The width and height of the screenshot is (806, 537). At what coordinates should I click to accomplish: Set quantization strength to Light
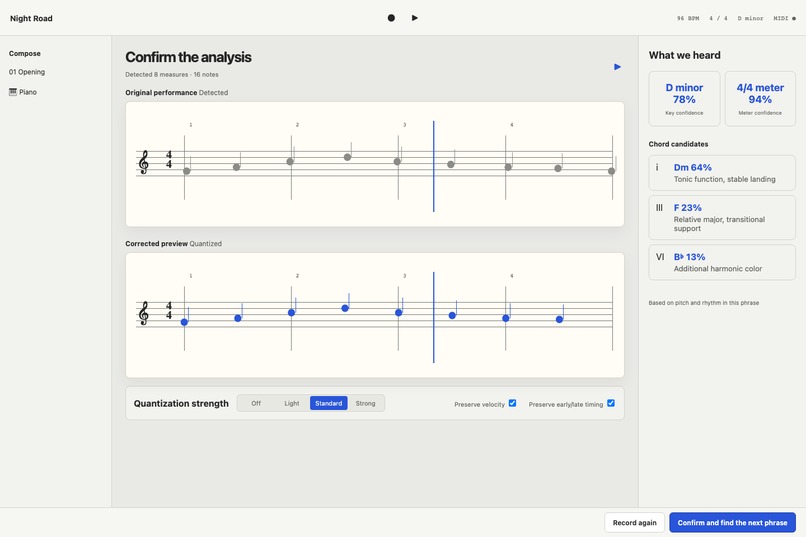click(x=291, y=403)
